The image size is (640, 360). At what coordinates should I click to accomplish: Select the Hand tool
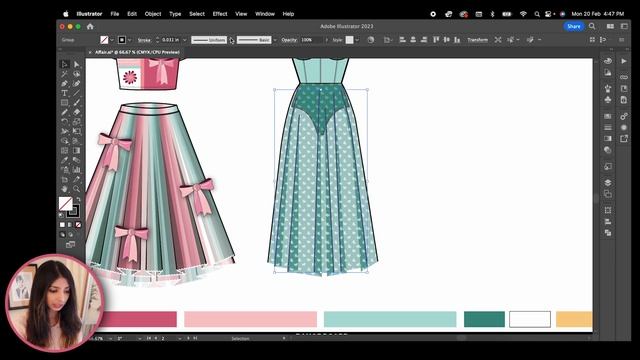(64, 189)
